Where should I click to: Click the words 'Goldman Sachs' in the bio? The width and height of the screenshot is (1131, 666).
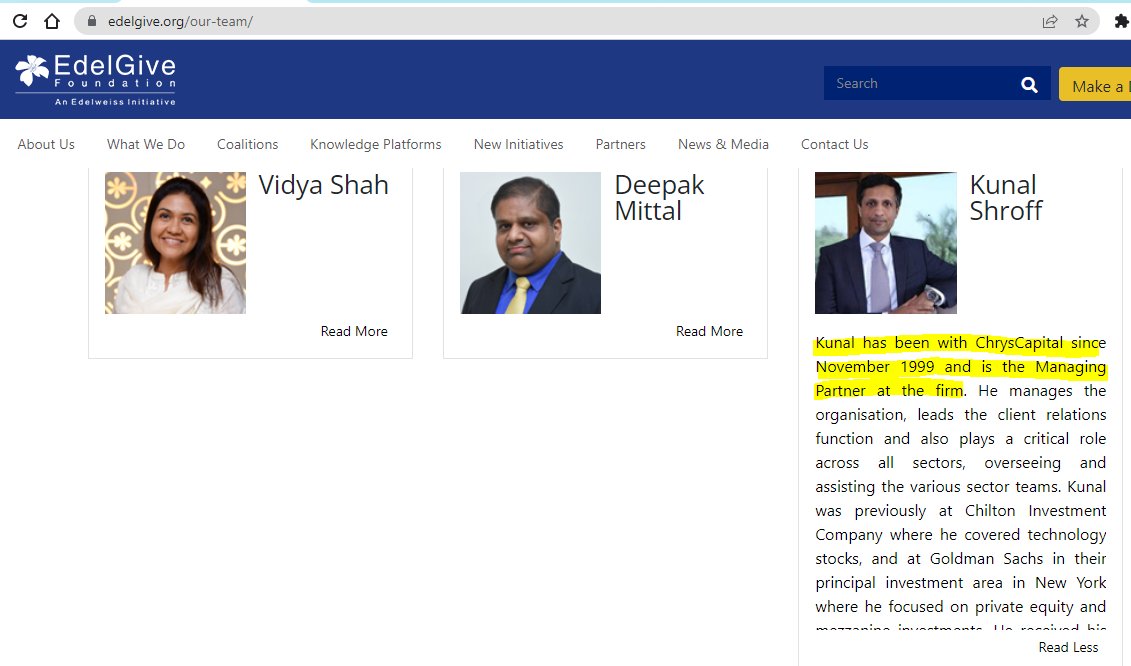click(x=986, y=558)
